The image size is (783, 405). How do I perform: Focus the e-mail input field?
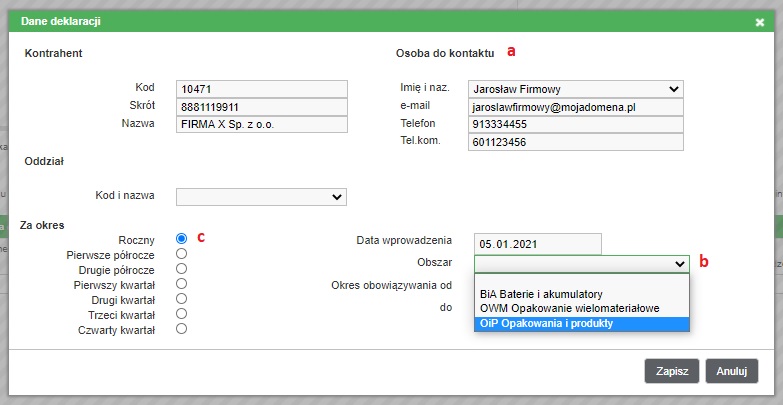click(x=574, y=106)
